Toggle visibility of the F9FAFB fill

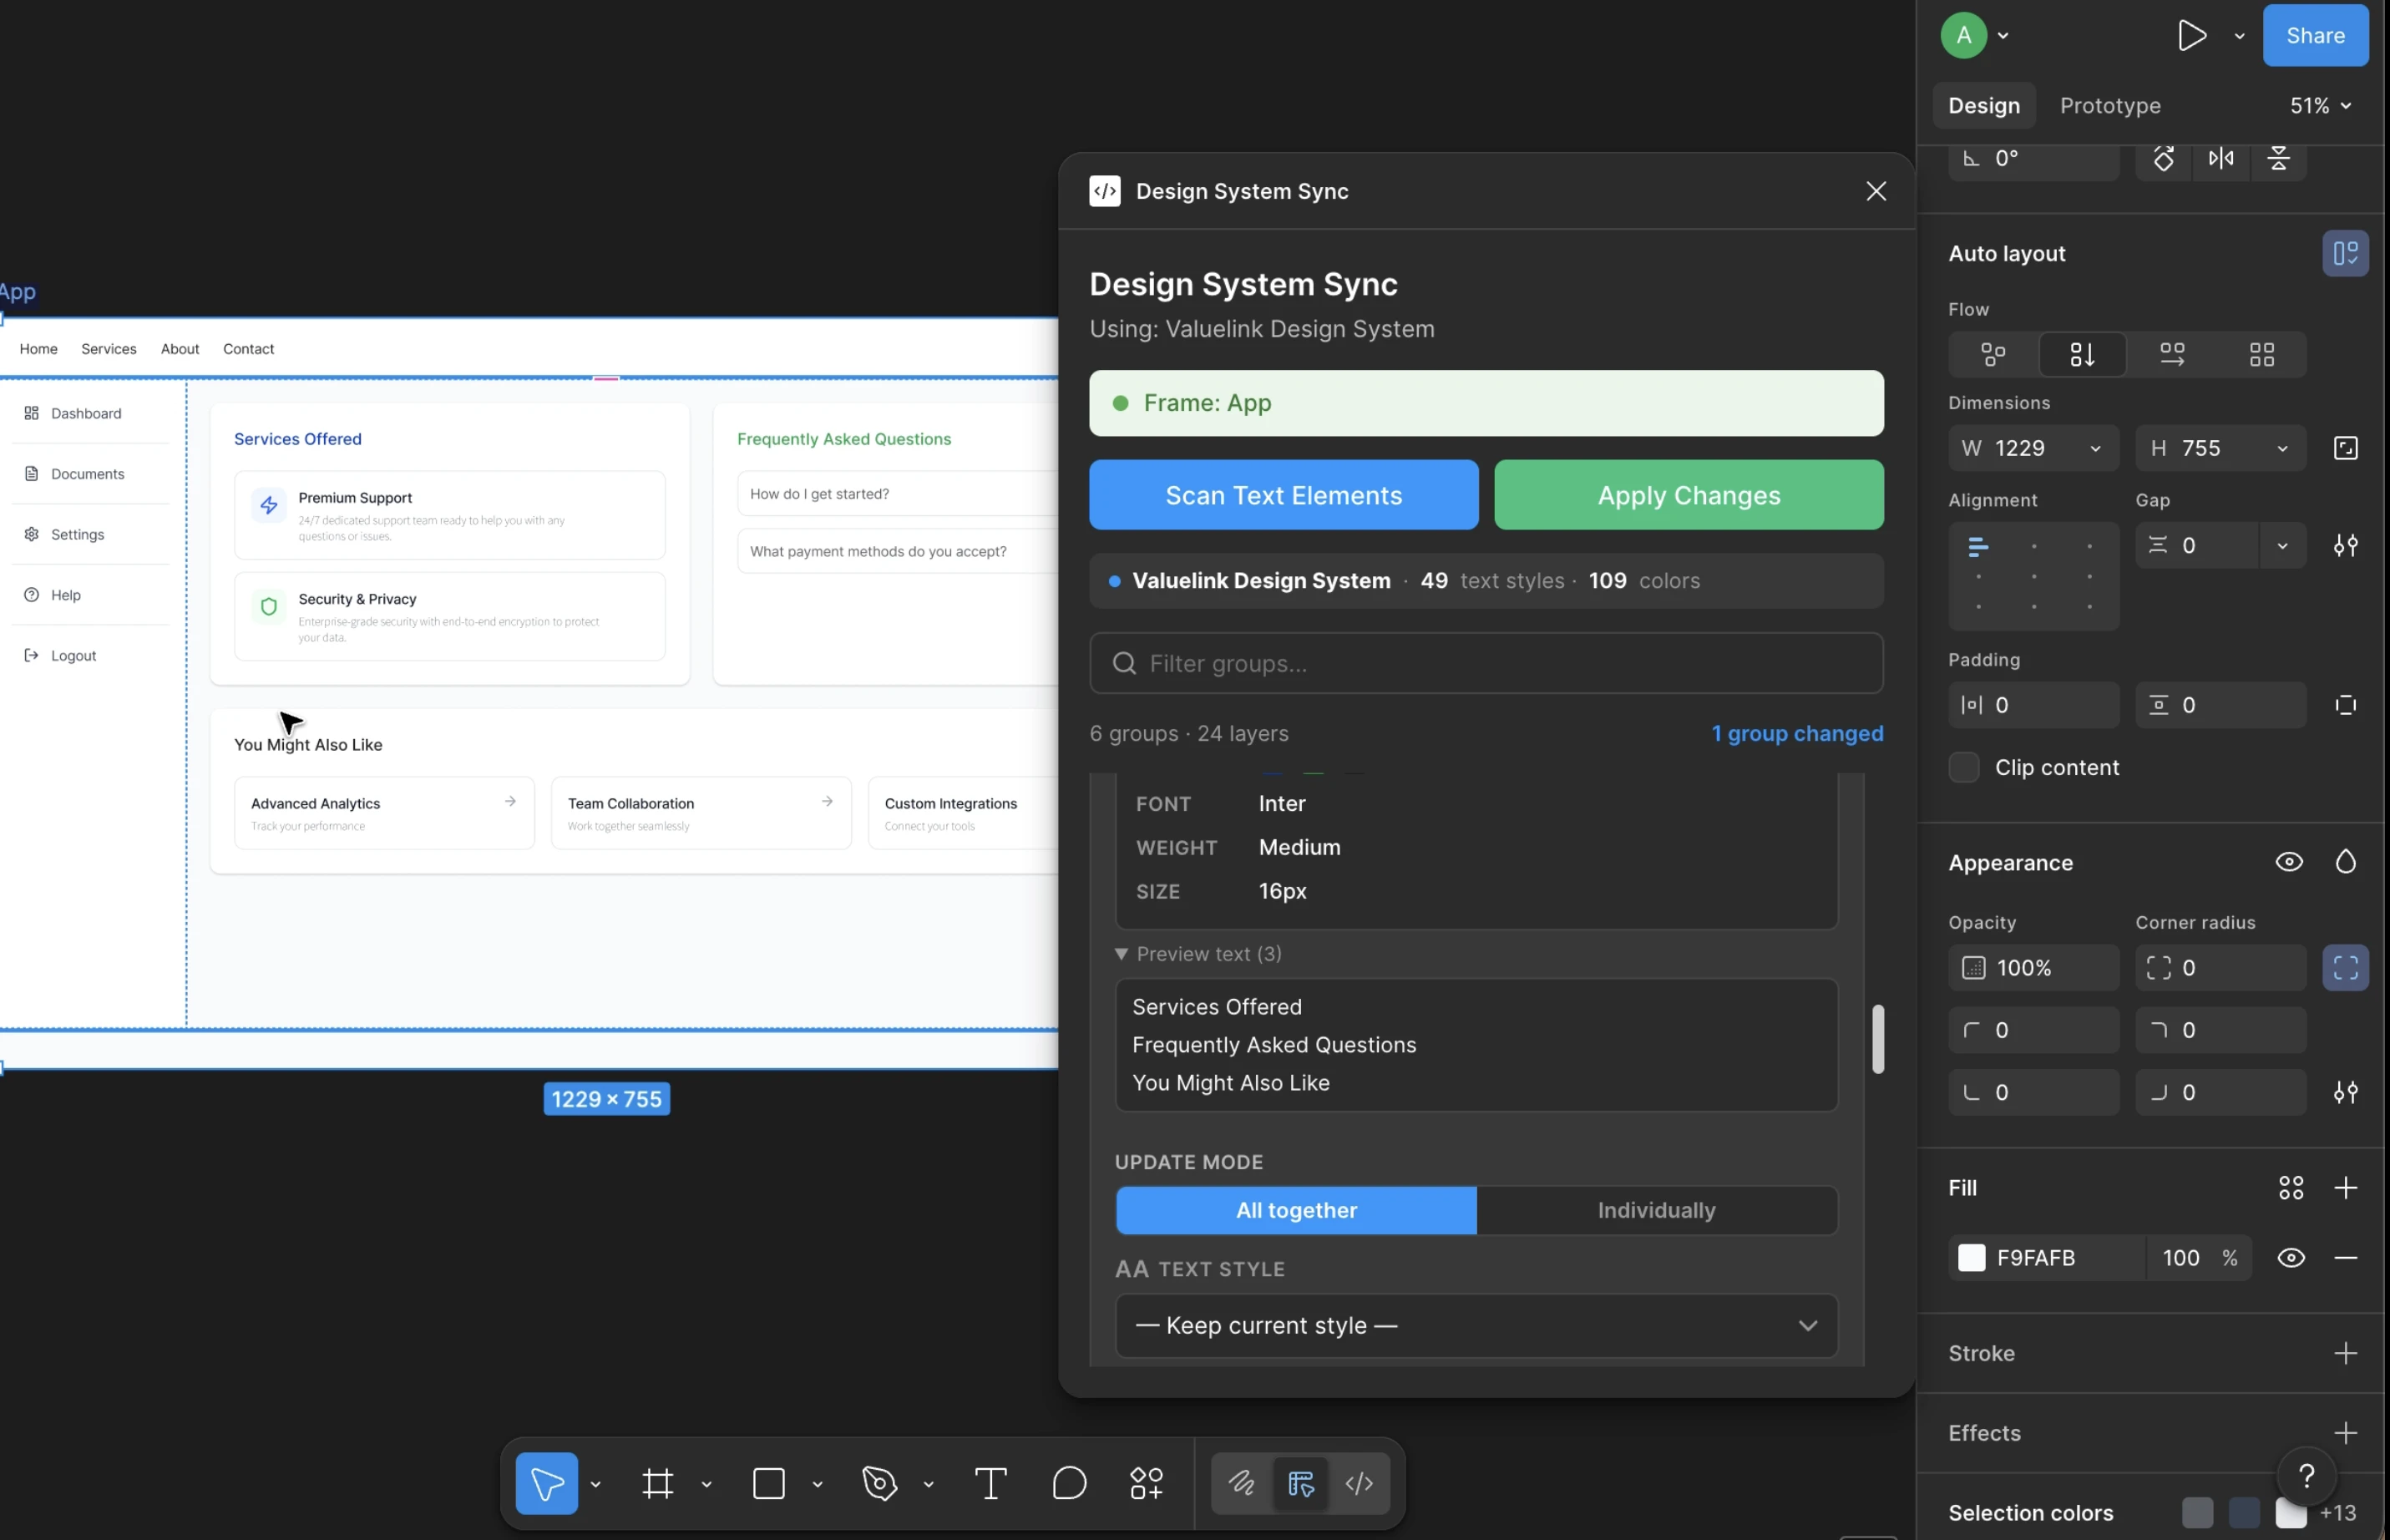point(2291,1257)
